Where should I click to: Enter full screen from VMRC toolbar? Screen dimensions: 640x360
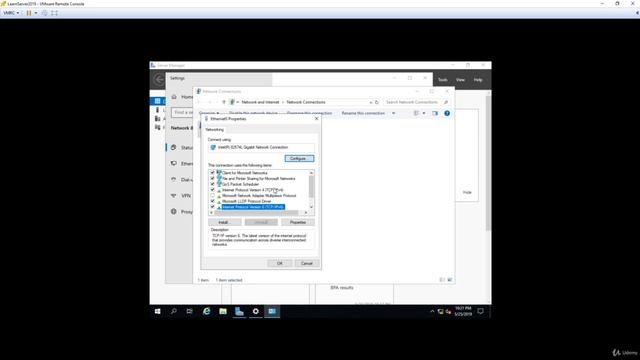pos(54,13)
